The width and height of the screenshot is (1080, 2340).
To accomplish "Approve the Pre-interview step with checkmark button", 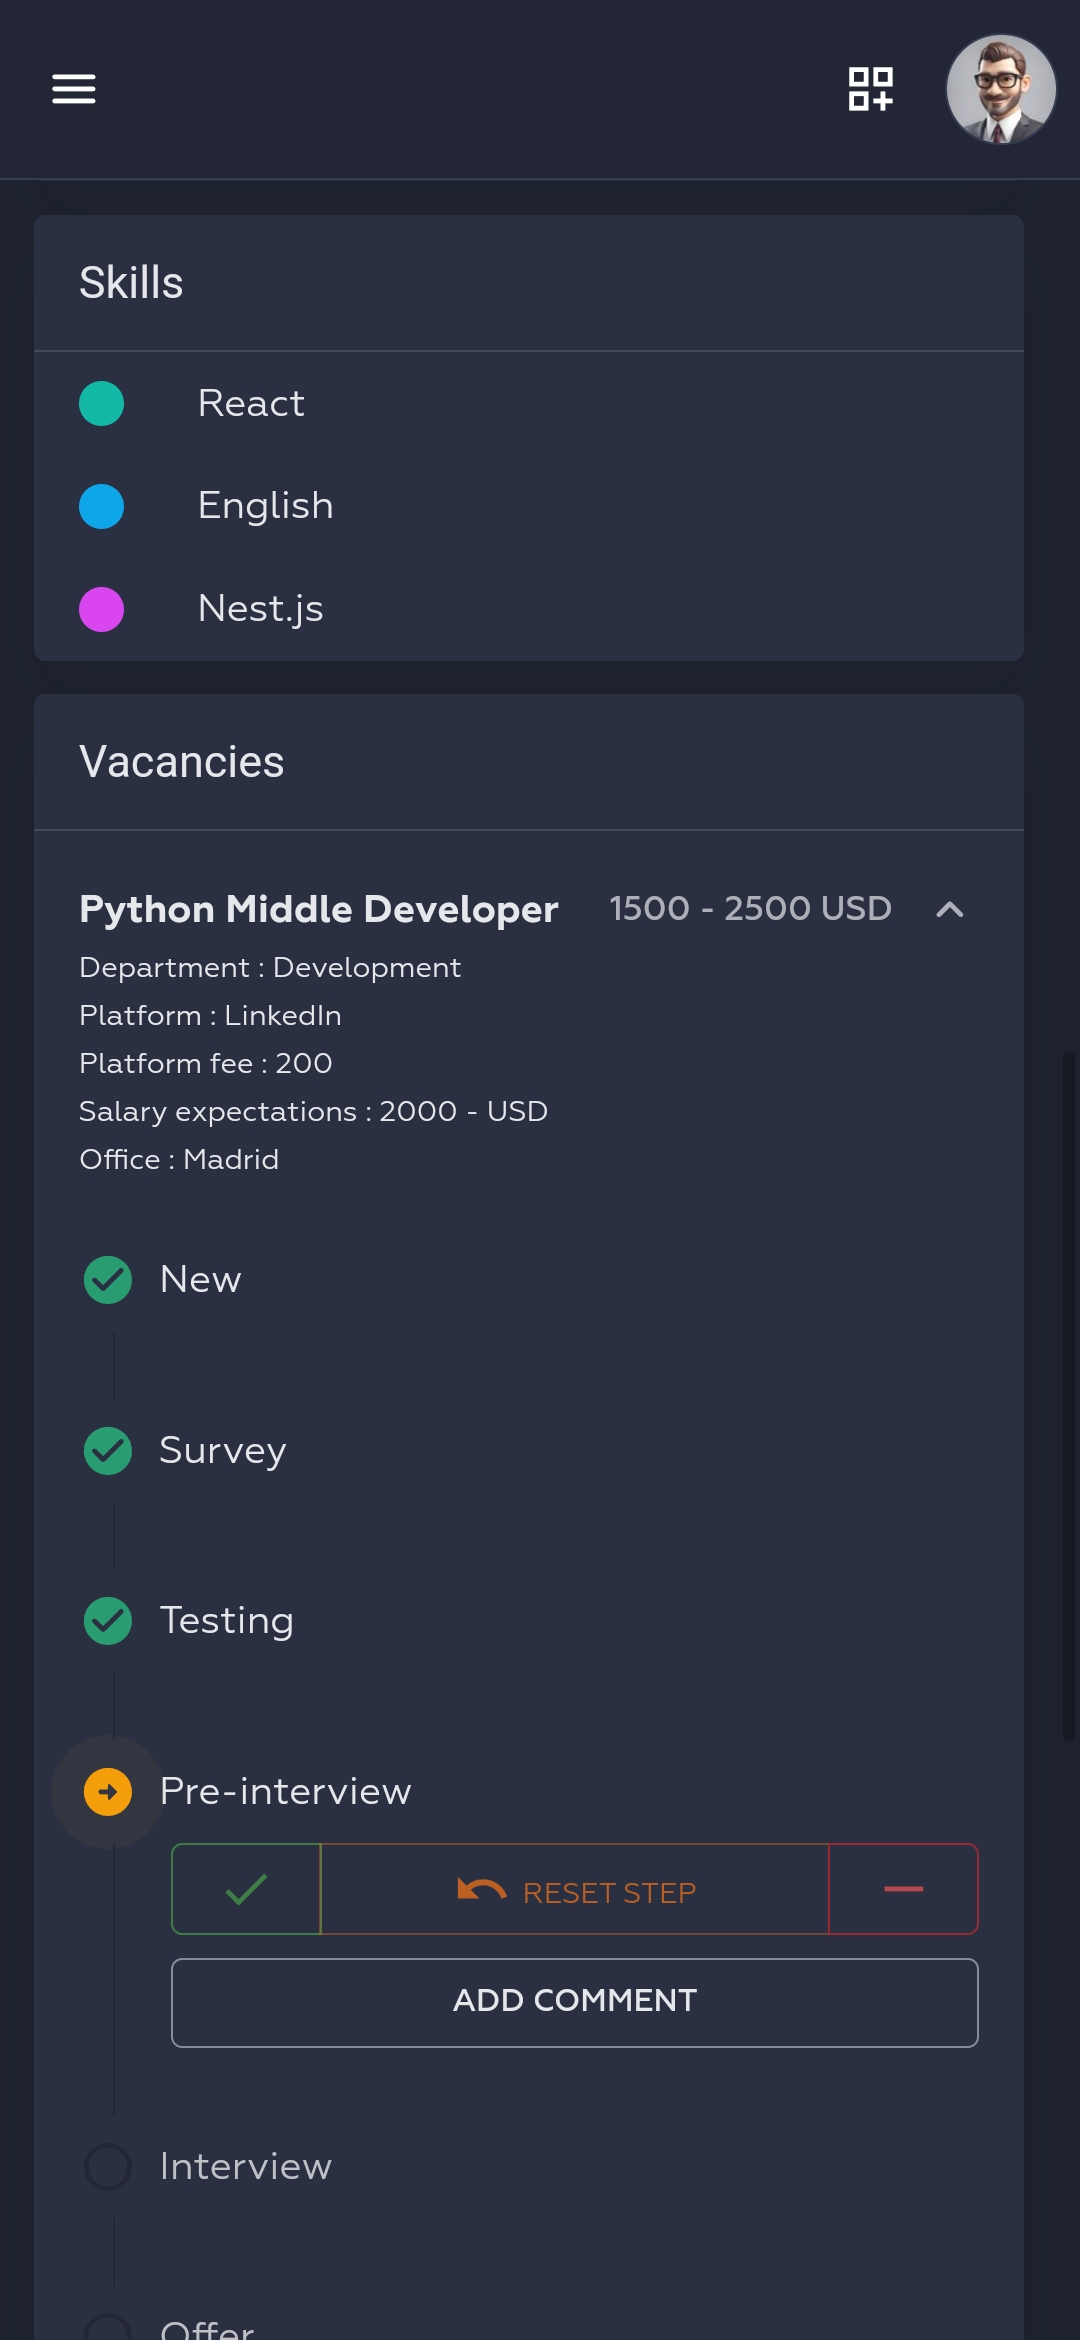I will 246,1889.
